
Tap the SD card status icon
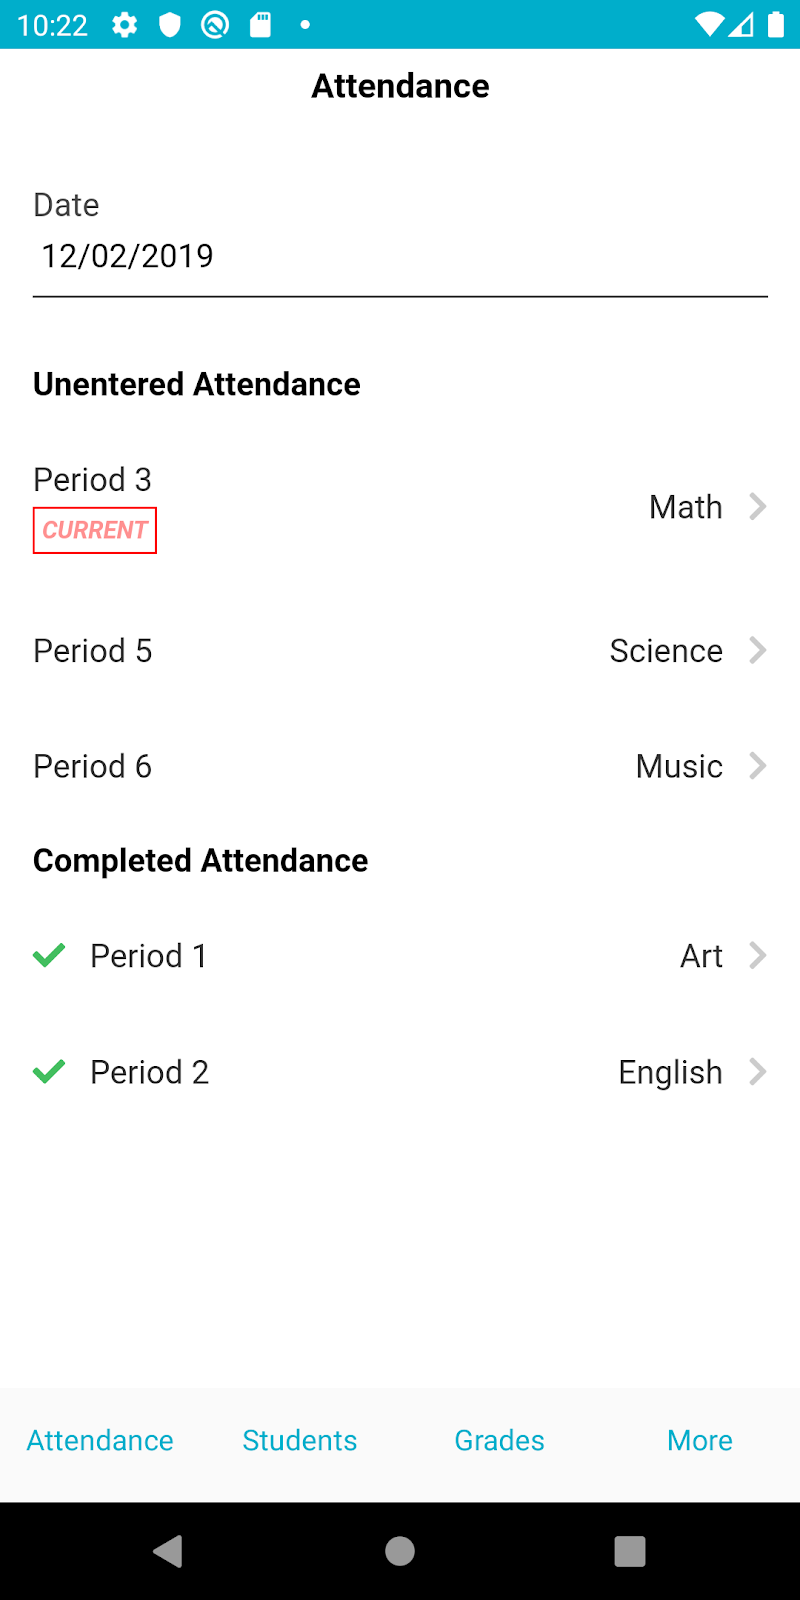[260, 25]
